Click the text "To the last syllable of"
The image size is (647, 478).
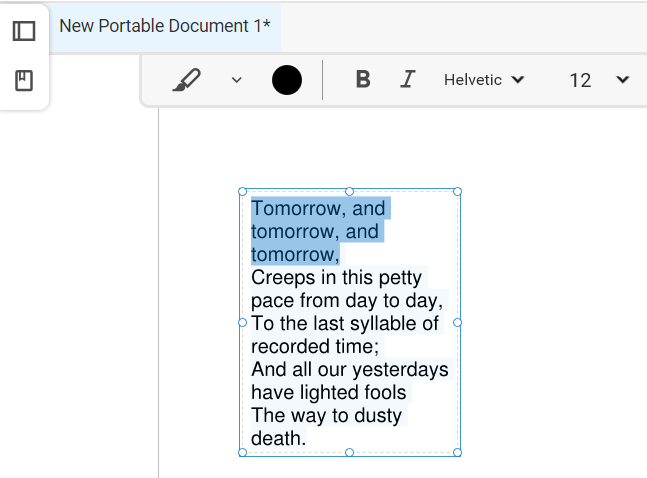pyautogui.click(x=345, y=323)
